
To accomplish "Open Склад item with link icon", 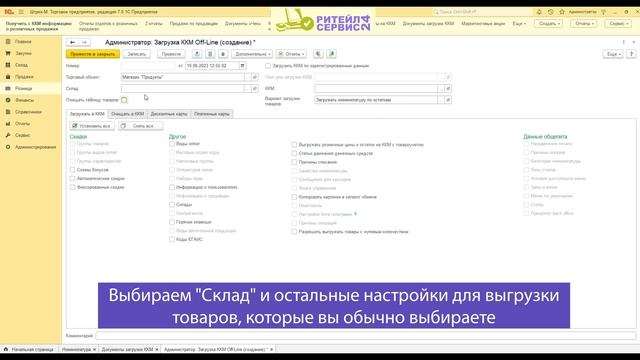I will [255, 89].
